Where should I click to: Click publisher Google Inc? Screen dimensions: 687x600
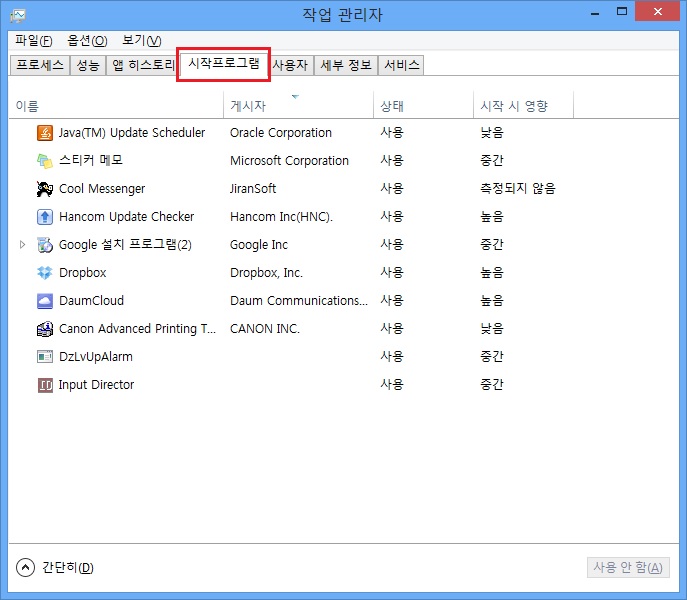(259, 245)
